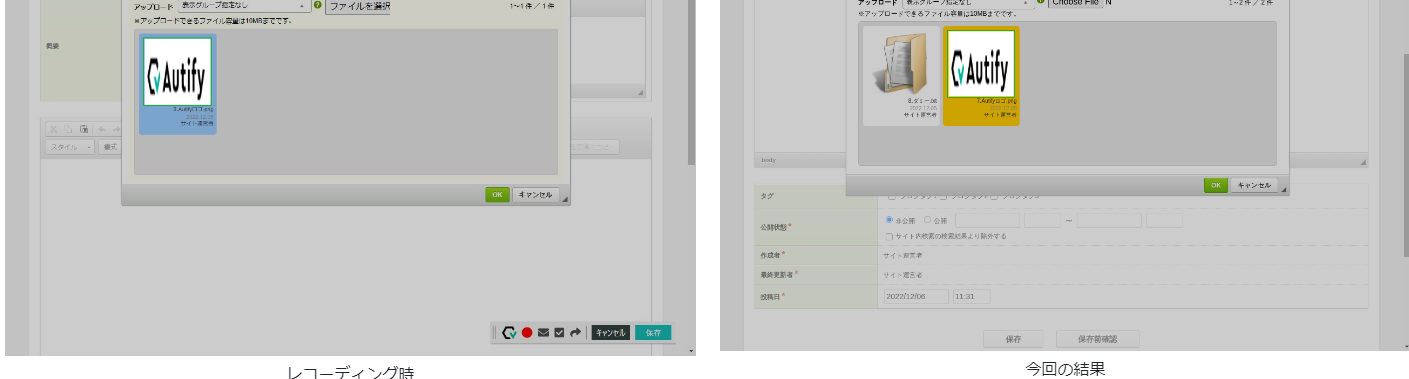
Task: Click the 今回の結果 caption
Action: (x=1065, y=369)
